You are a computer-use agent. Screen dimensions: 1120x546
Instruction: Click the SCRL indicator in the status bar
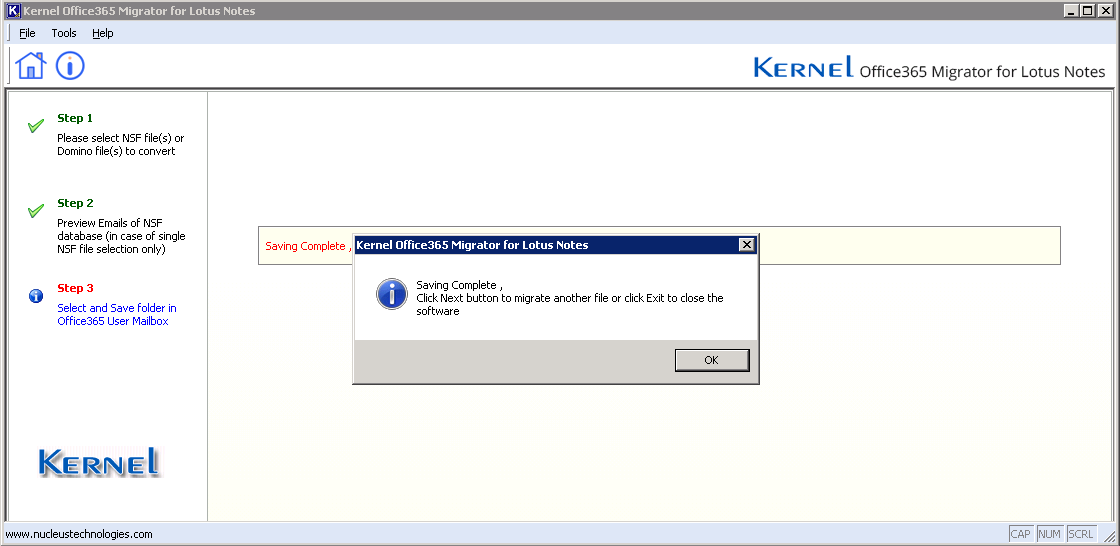(x=1081, y=534)
